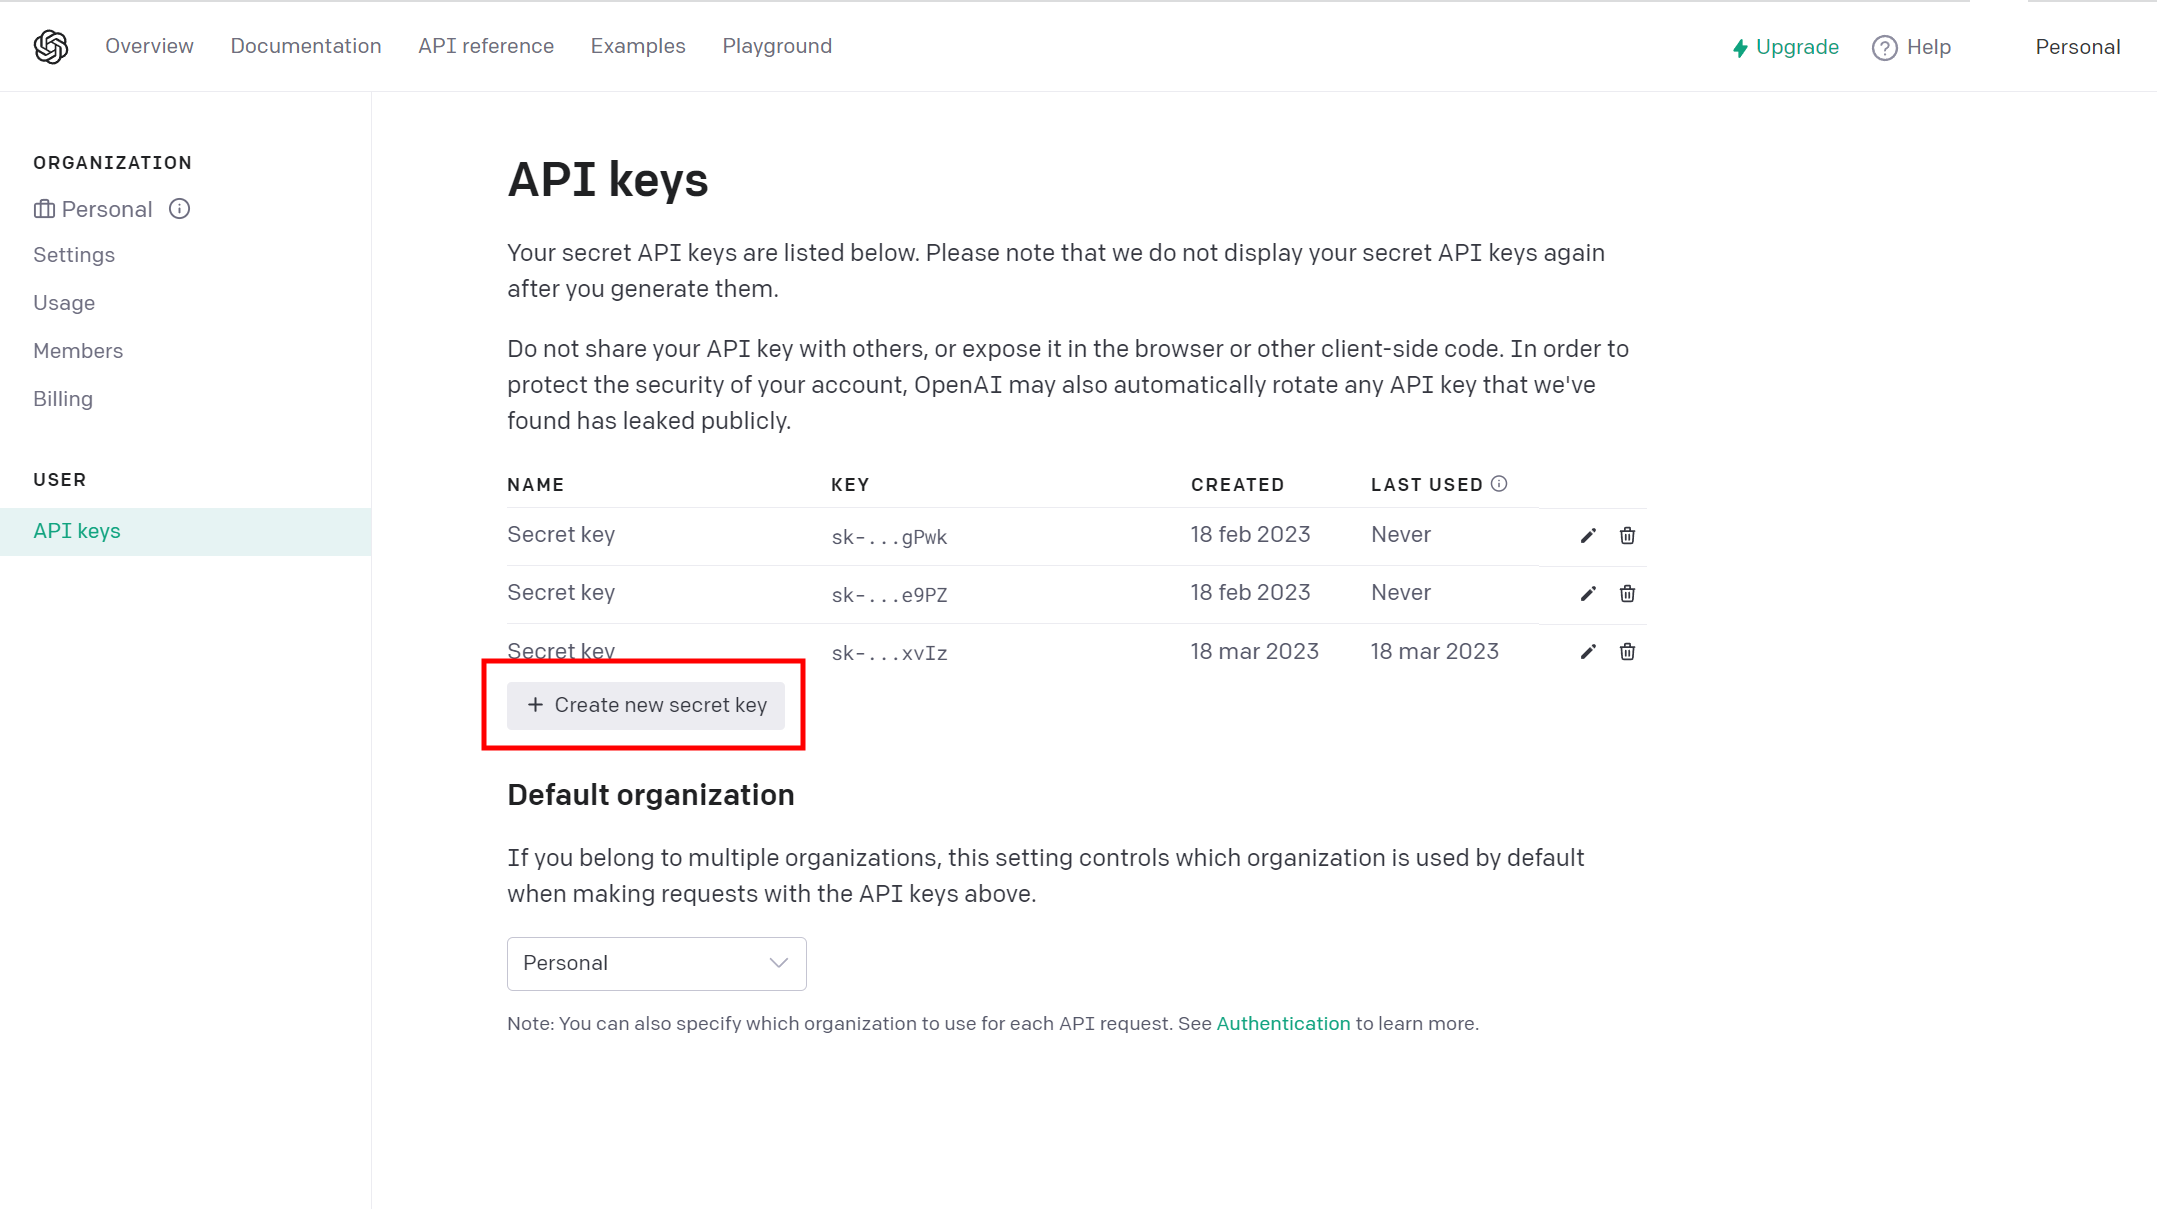2157x1209 pixels.
Task: Click the OpenAI logo icon
Action: pos(49,46)
